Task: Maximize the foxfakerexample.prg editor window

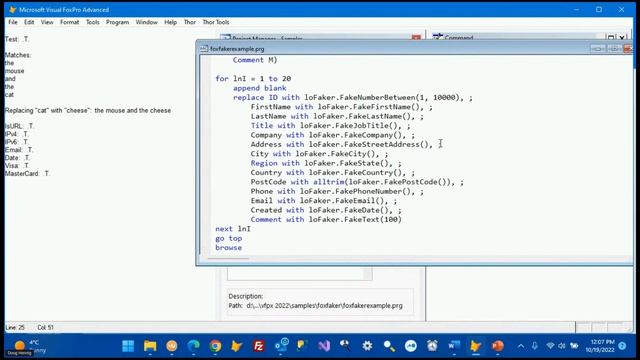Action: 614,49
